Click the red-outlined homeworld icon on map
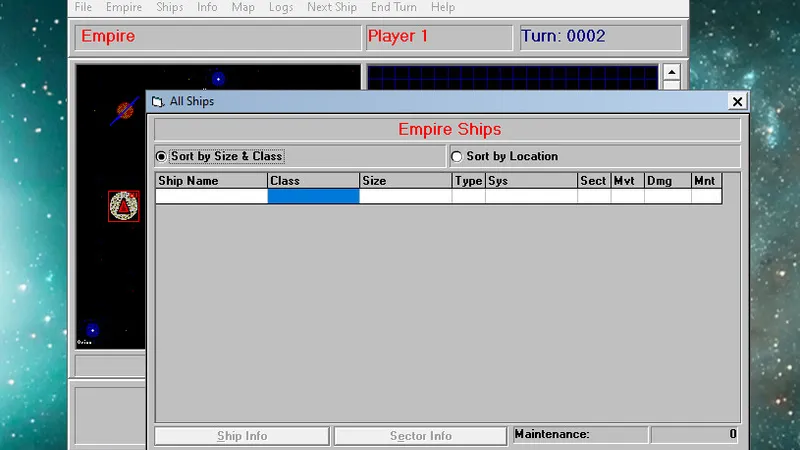Screen dimensions: 800x450 pyautogui.click(x=124, y=206)
